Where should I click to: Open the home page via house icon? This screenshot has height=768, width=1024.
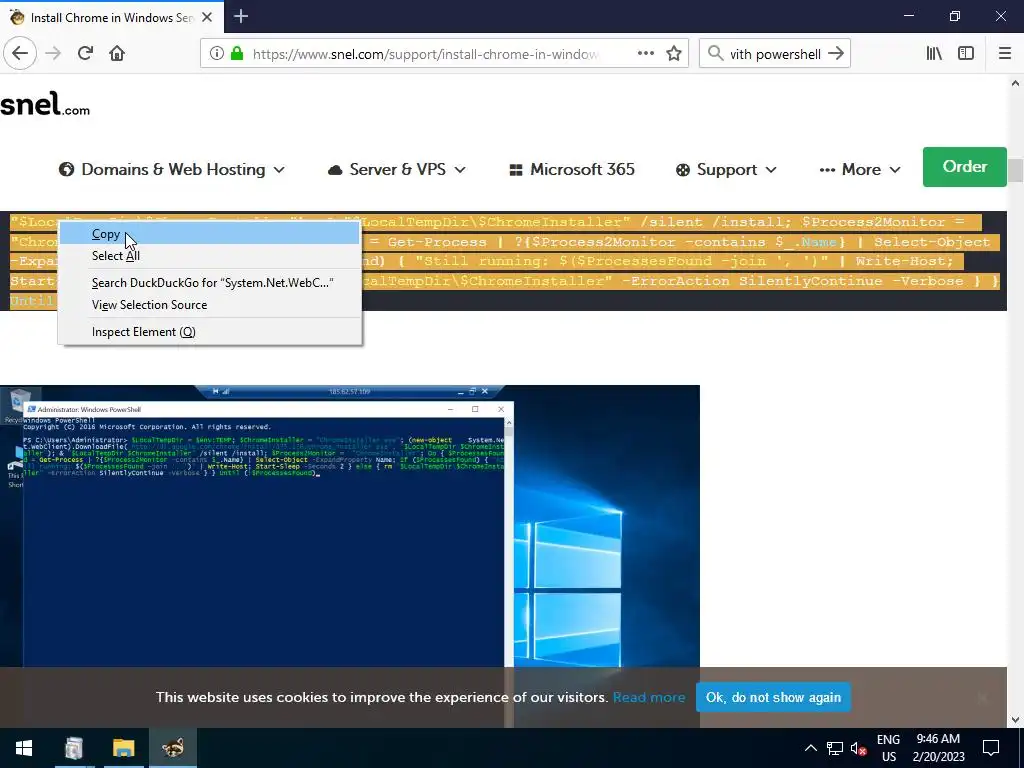coord(117,54)
